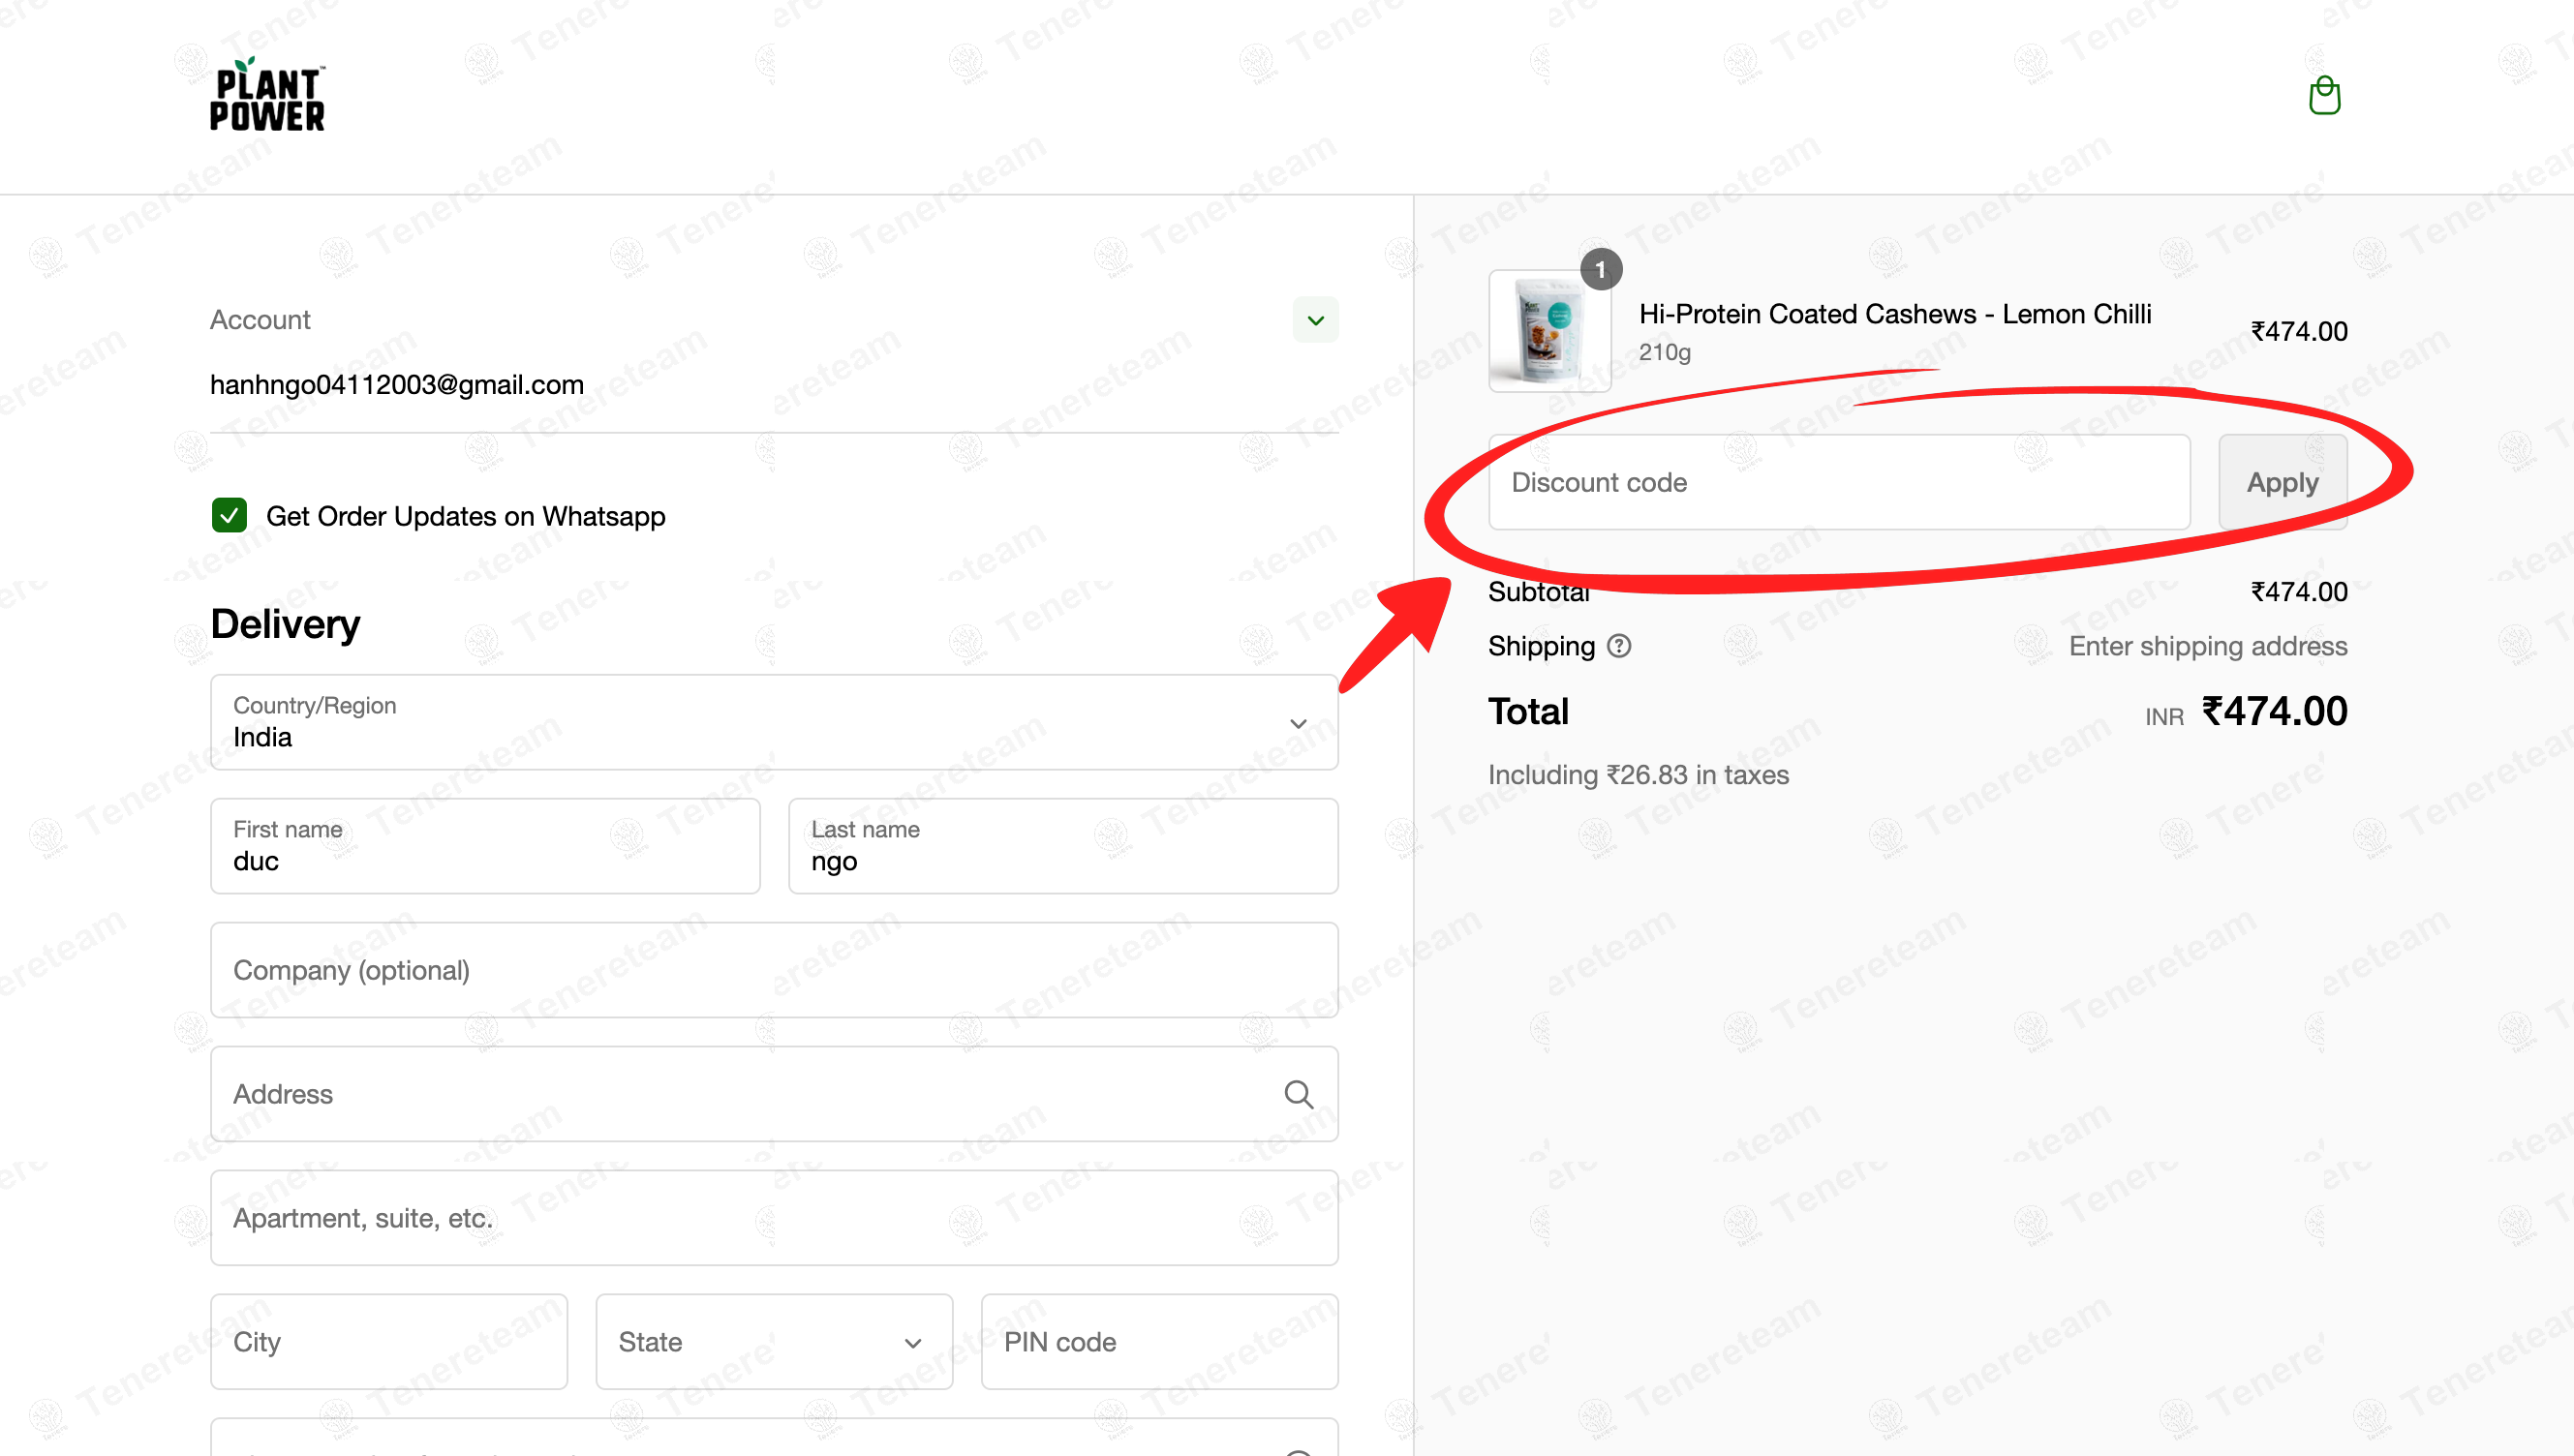2574x1456 pixels.
Task: Focus the Discount code field
Action: (x=1839, y=482)
